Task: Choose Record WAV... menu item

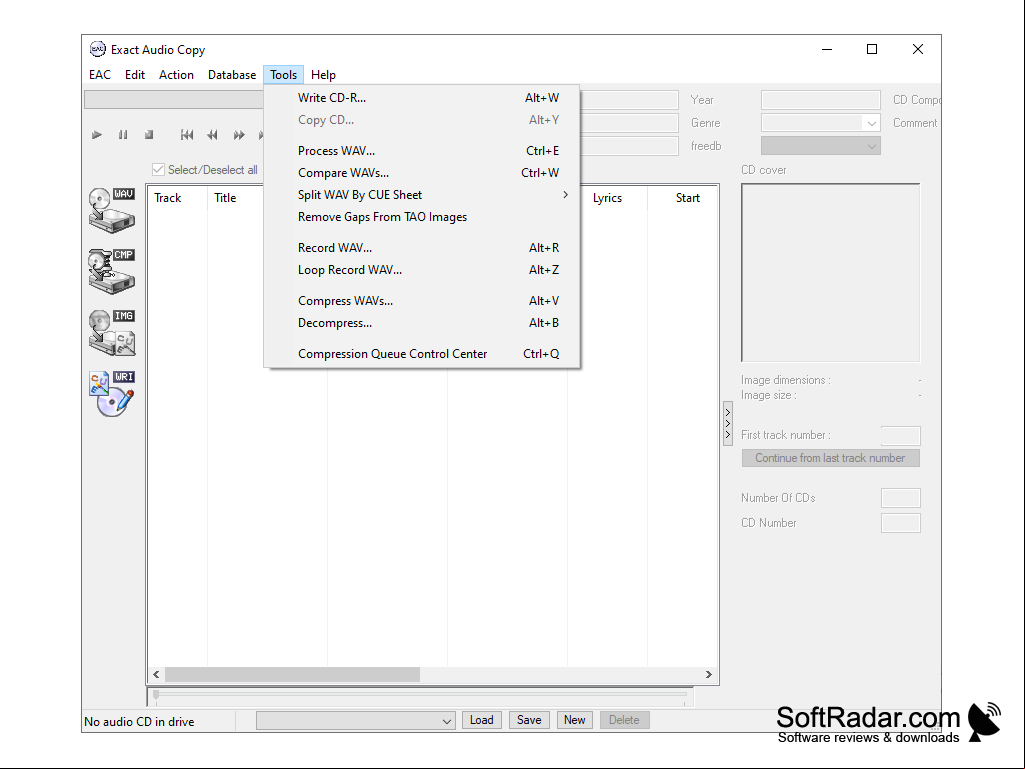Action: (x=422, y=248)
